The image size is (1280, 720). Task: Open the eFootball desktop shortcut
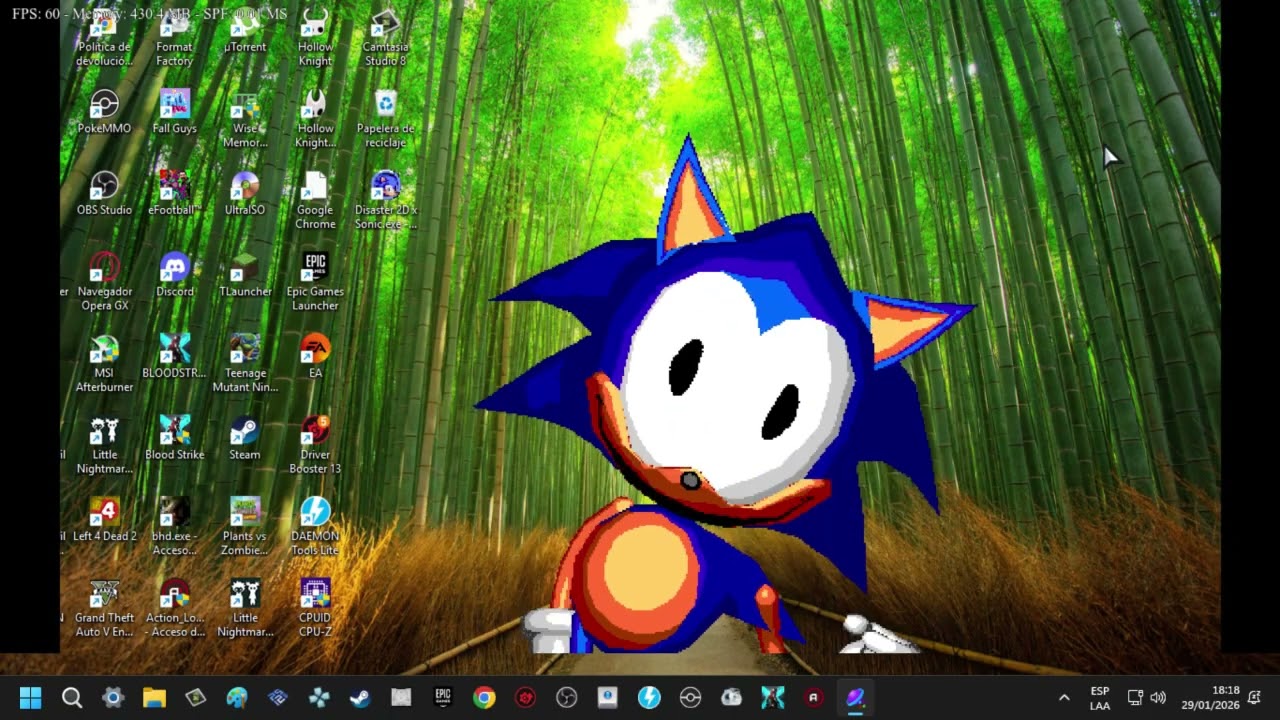174,193
